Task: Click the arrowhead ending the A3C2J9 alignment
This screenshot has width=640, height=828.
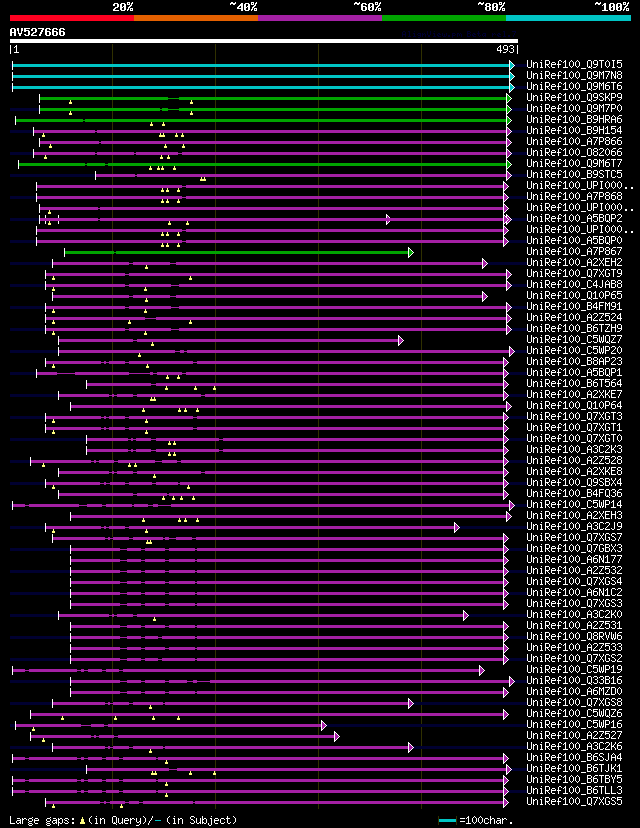Action: coord(457,528)
